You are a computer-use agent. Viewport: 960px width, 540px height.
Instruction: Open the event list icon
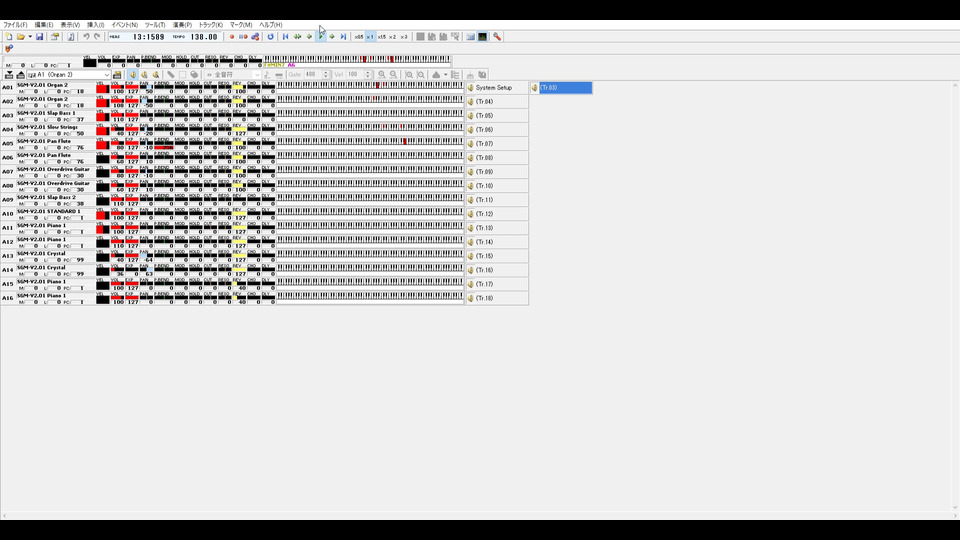tap(455, 75)
